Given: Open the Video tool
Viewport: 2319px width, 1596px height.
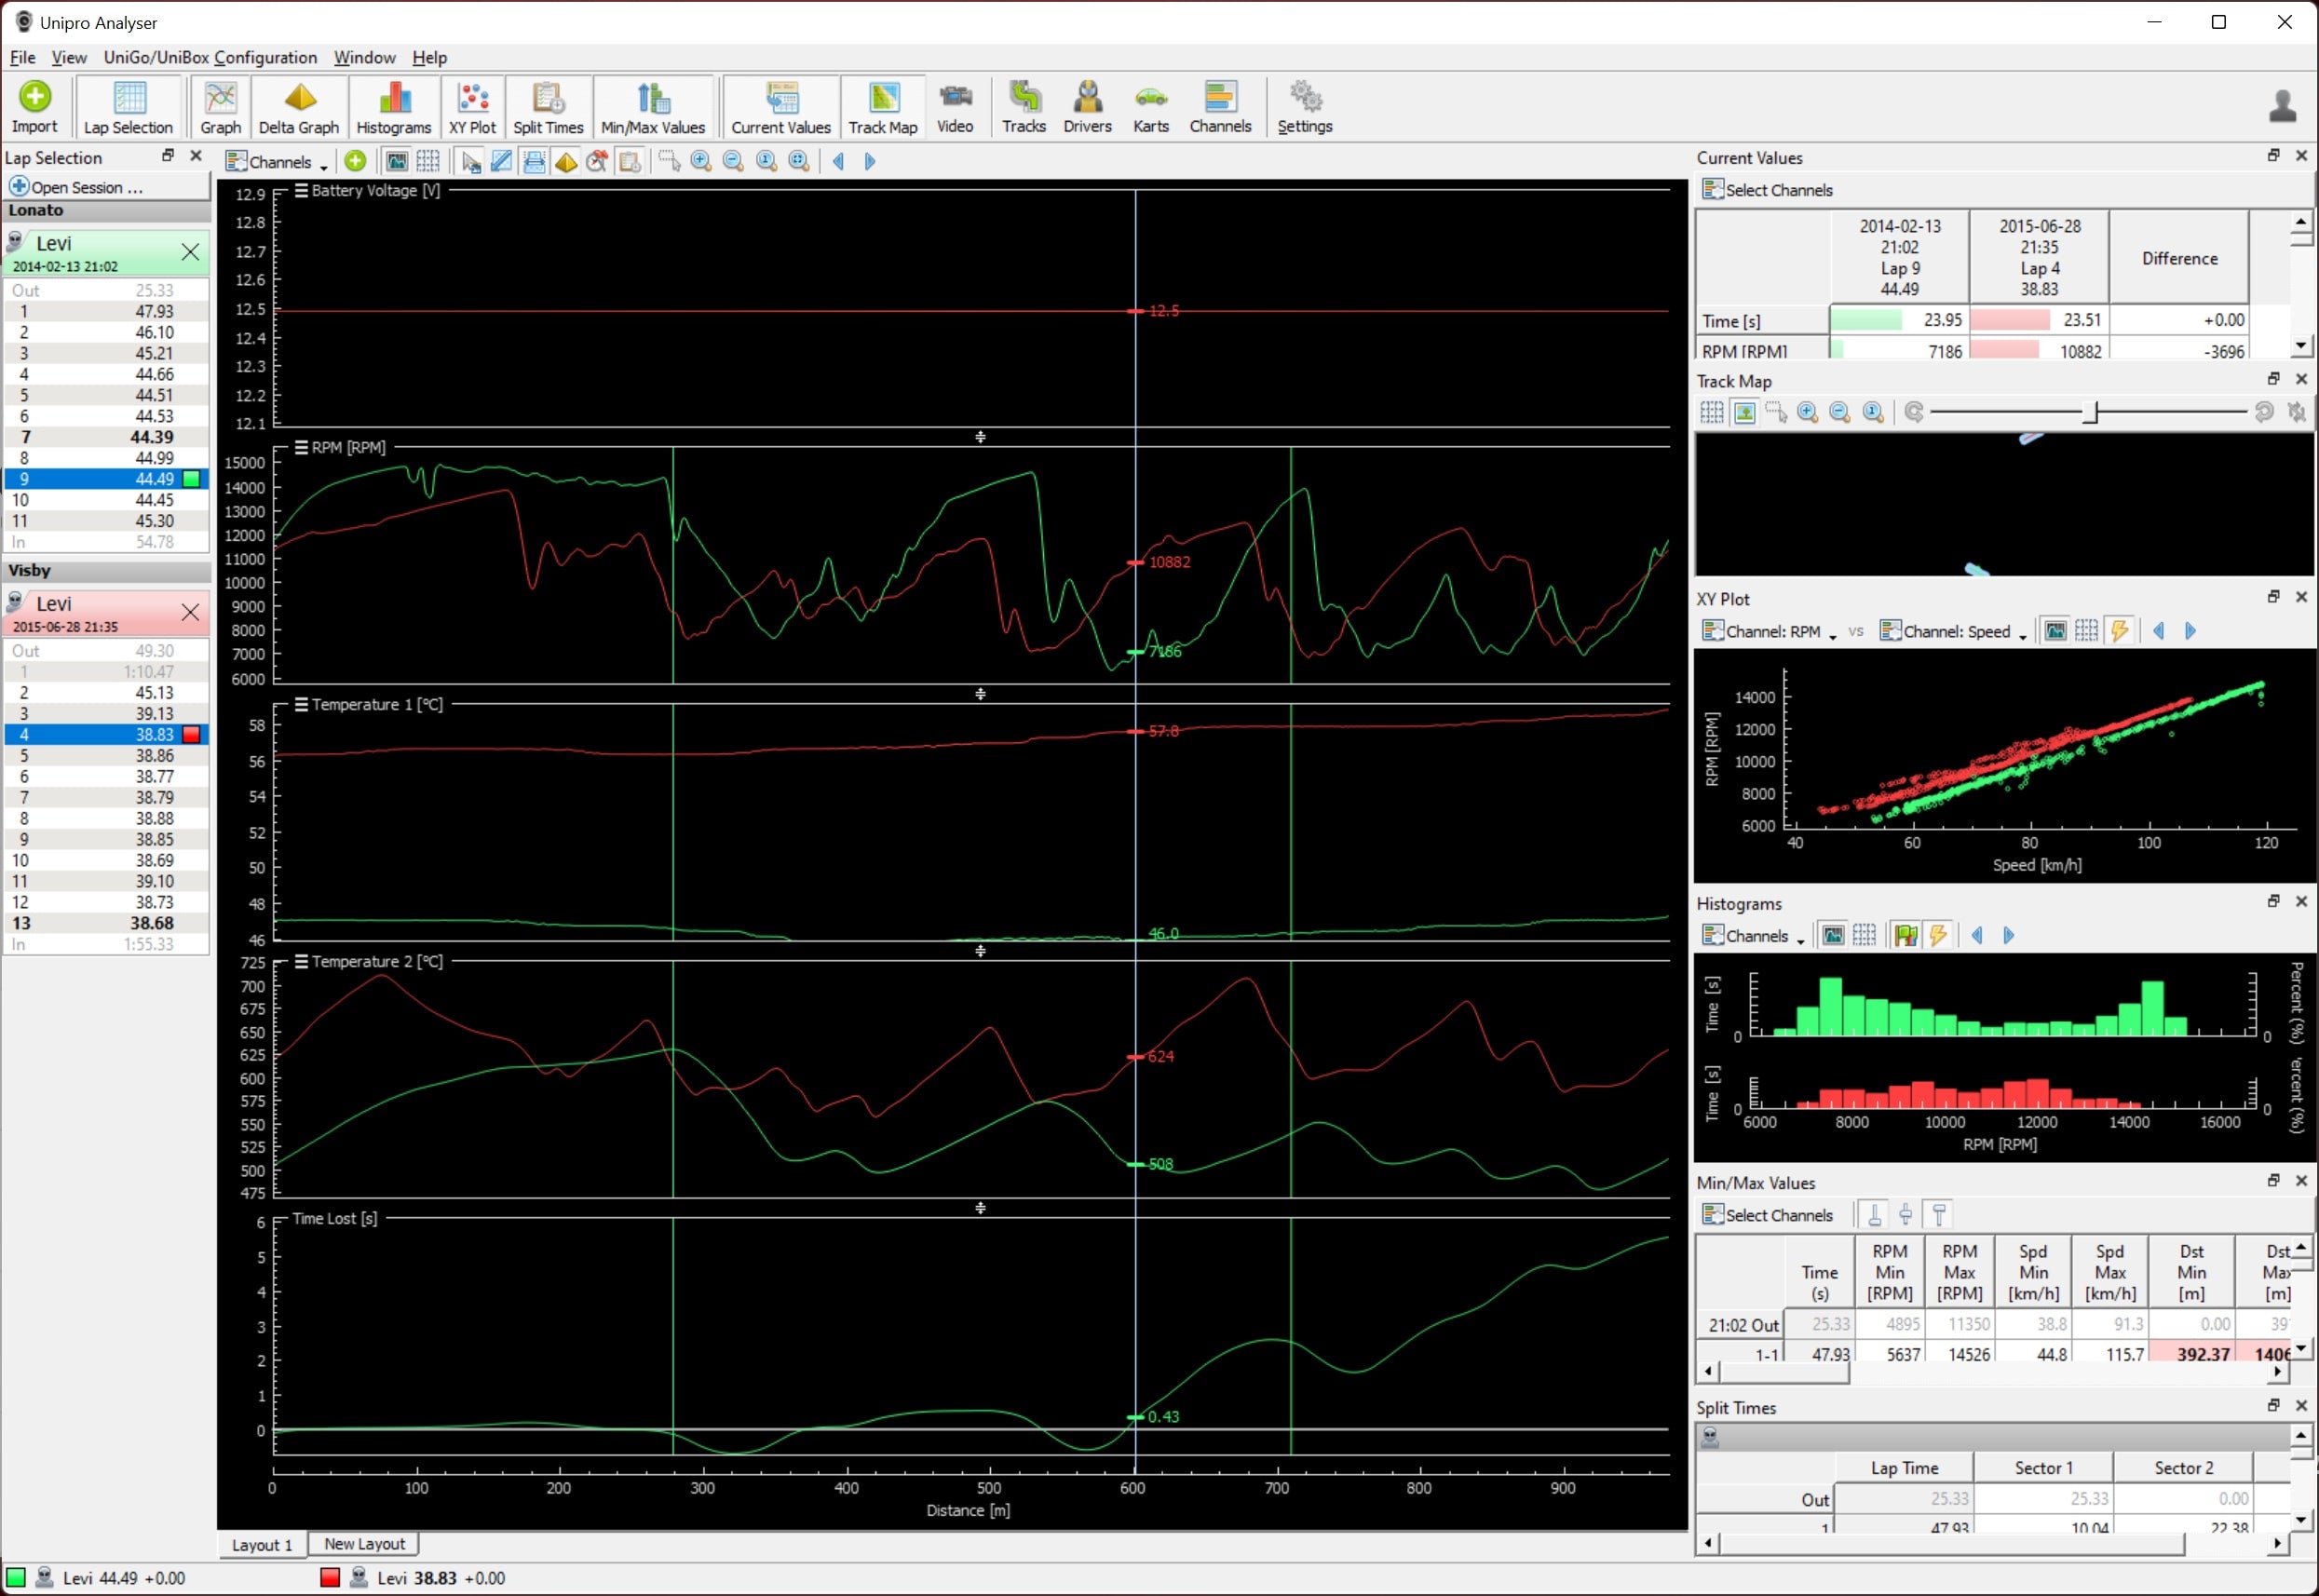Looking at the screenshot, I should (954, 107).
